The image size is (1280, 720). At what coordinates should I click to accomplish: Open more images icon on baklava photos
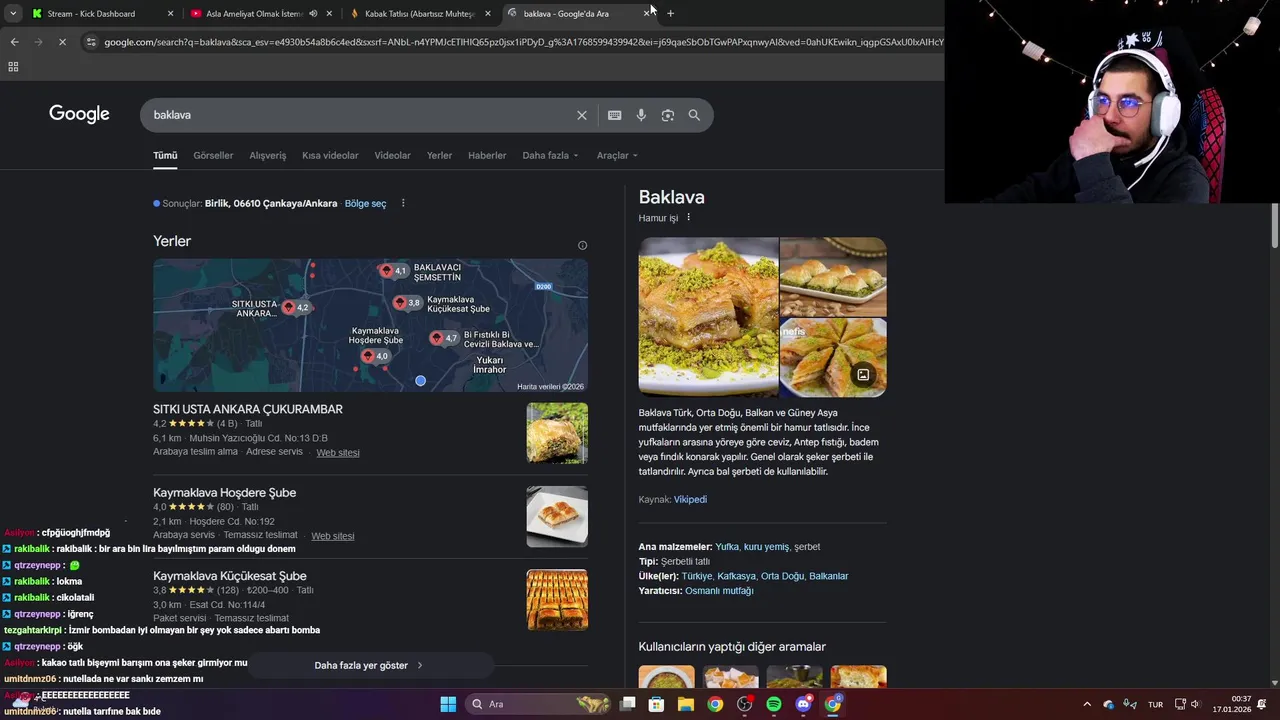pyautogui.click(x=863, y=375)
